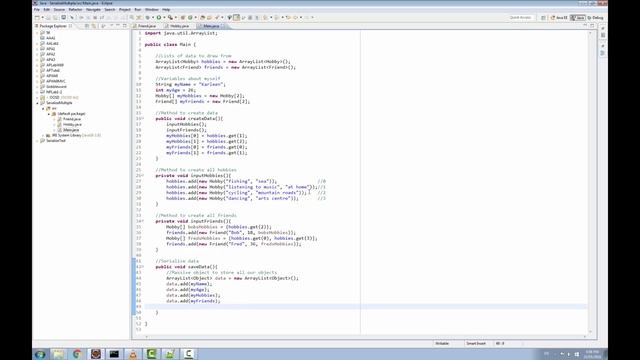The width and height of the screenshot is (640, 360).
Task: Click the Quick Access field
Action: click(x=520, y=18)
